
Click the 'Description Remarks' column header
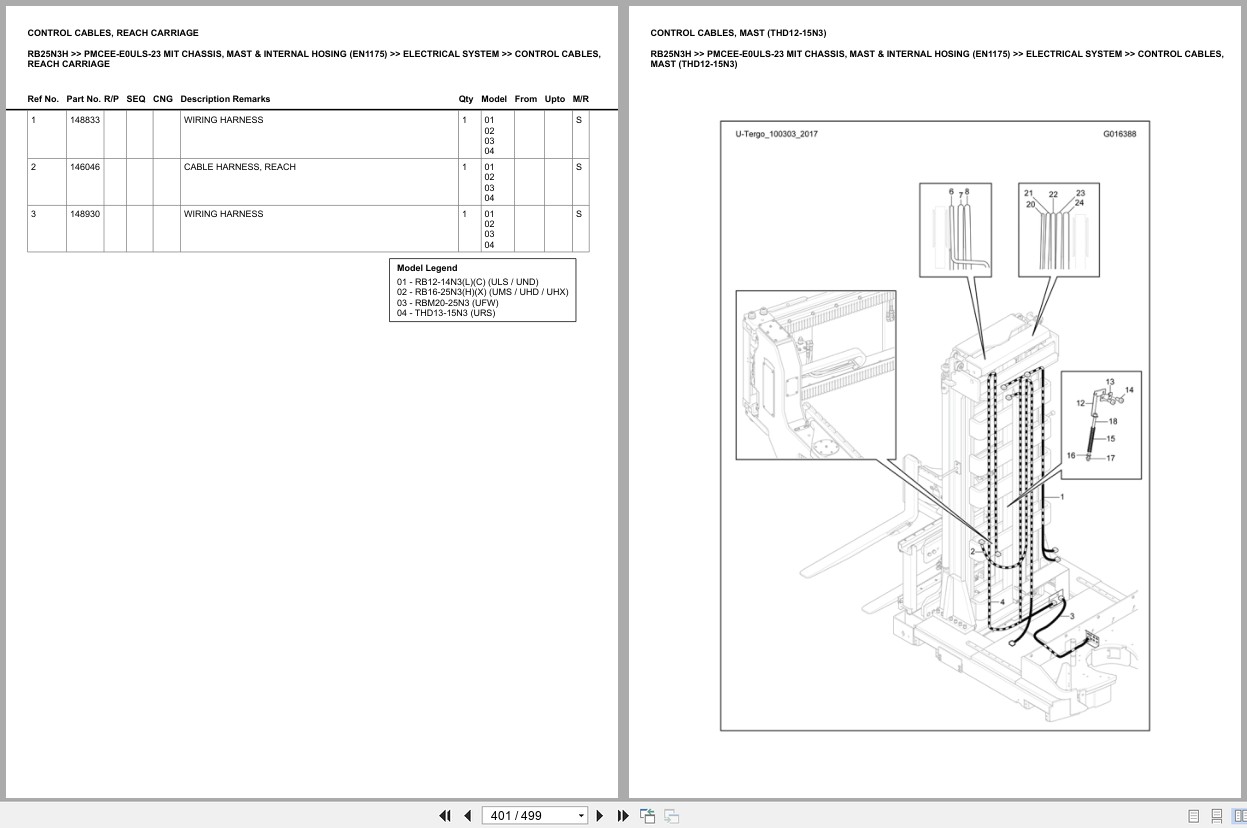pos(225,99)
